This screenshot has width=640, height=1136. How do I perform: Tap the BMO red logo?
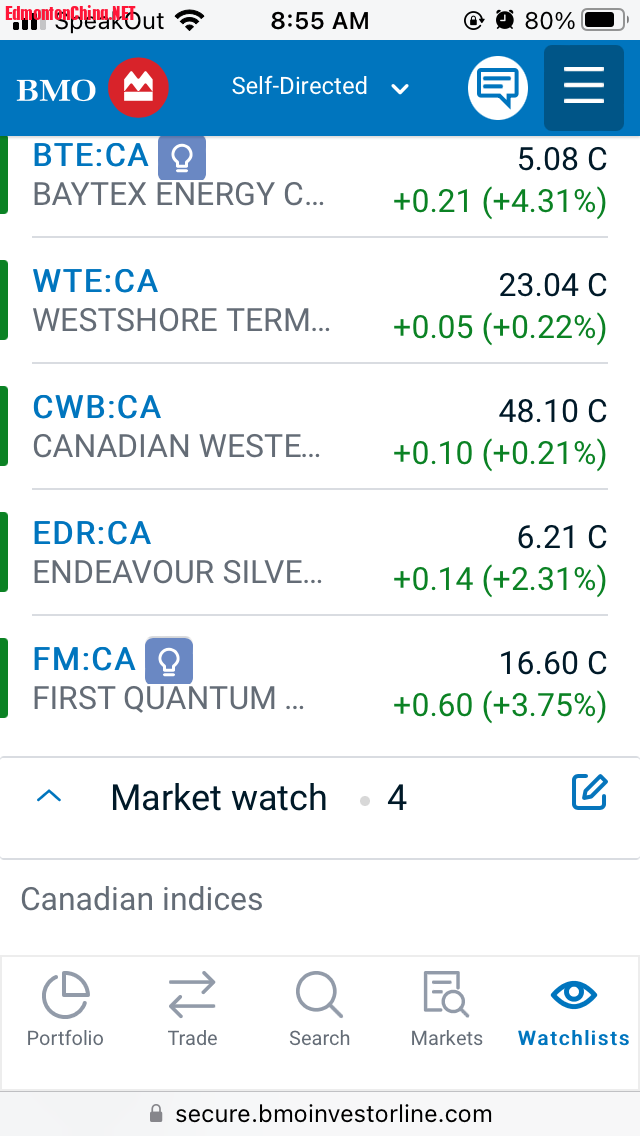(138, 88)
